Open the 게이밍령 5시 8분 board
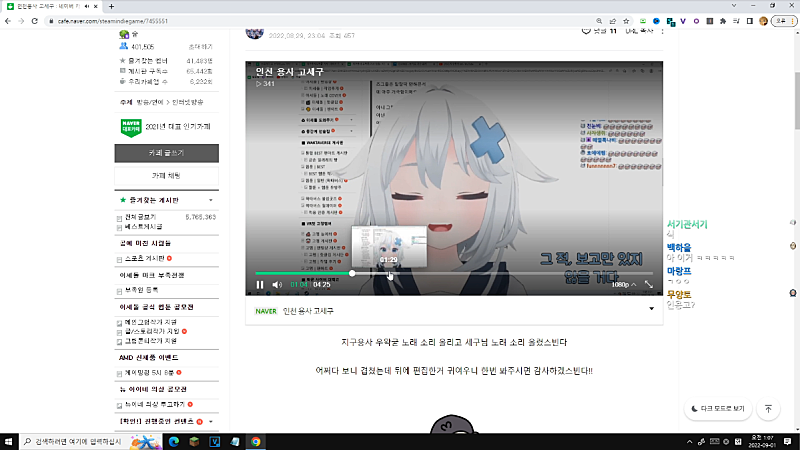The image size is (800, 450). pos(149,372)
